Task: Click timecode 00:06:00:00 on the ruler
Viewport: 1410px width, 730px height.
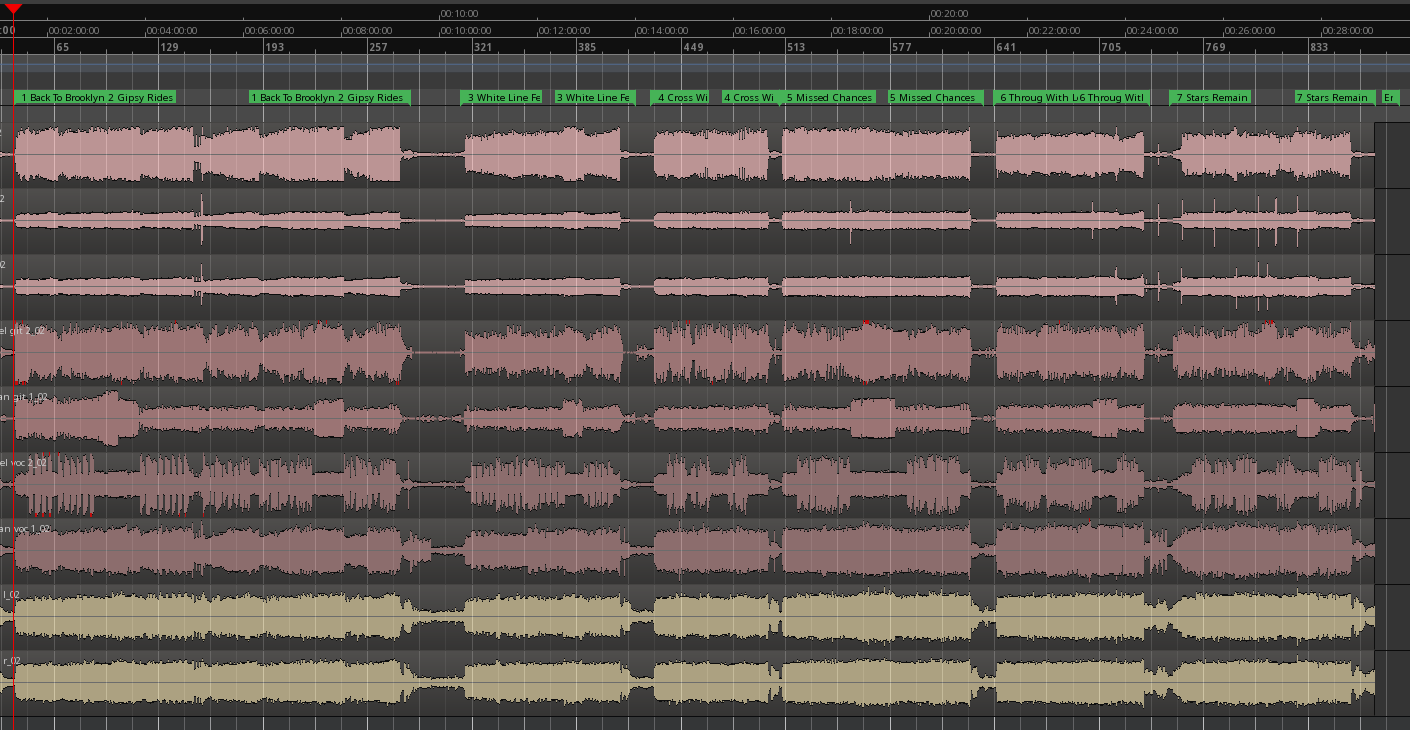Action: (270, 31)
